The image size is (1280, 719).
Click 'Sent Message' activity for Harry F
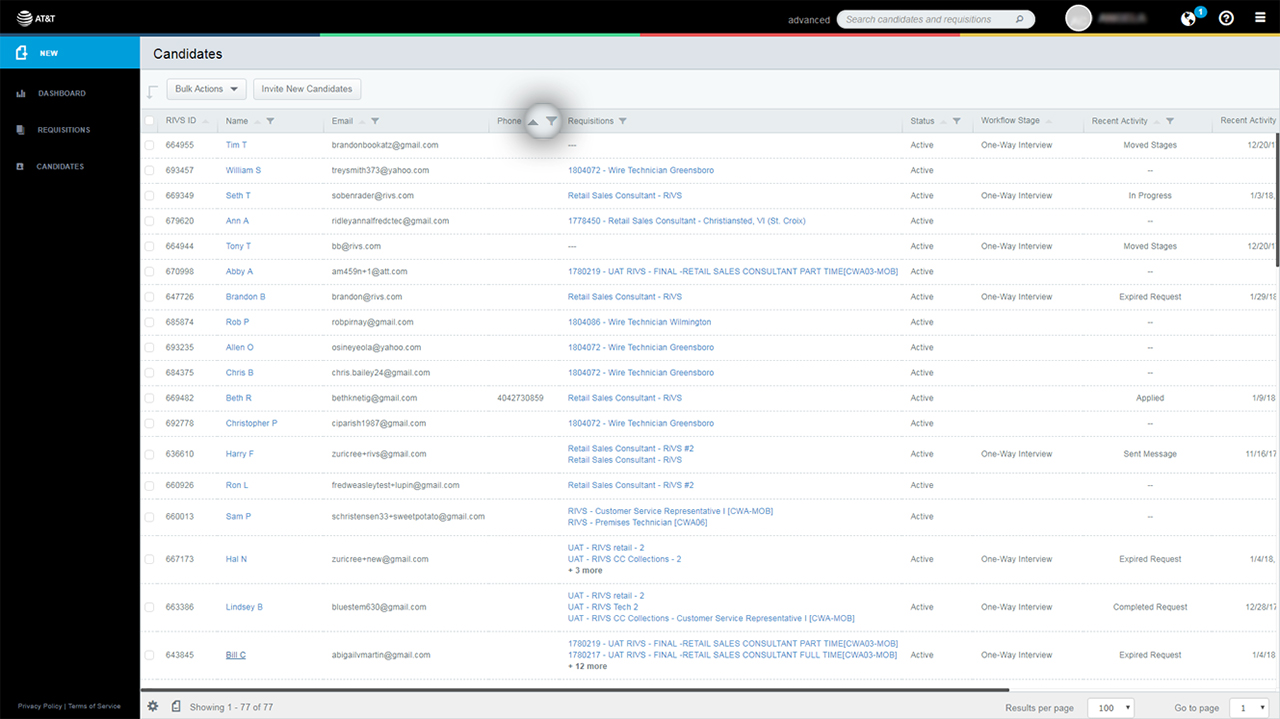click(x=1150, y=454)
